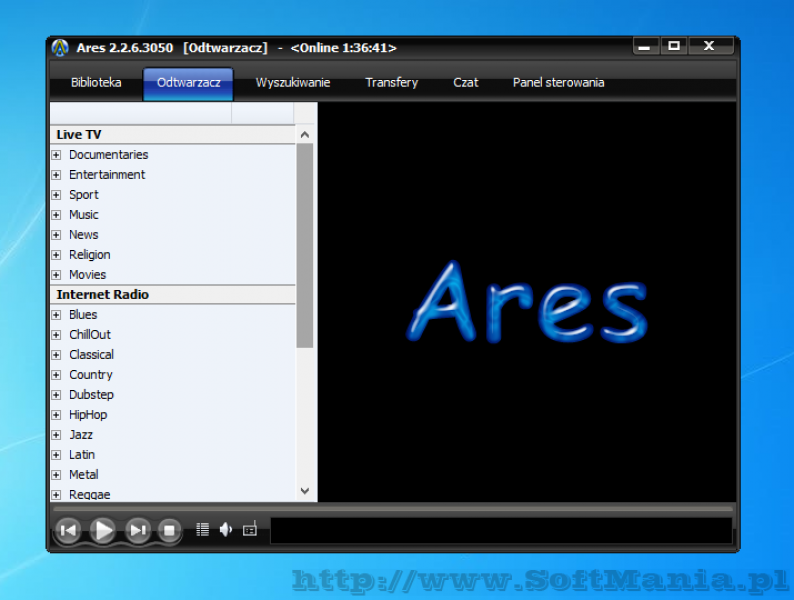Expand the Jazz radio genre
The width and height of the screenshot is (794, 600).
(x=56, y=435)
